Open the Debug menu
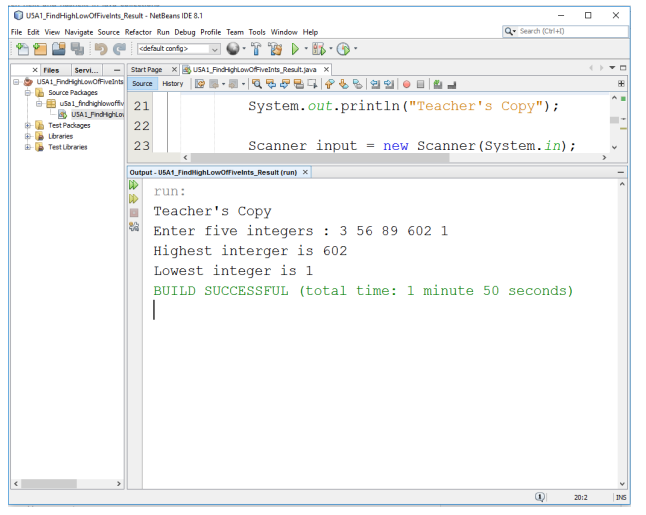This screenshot has width=646, height=515. 185,32
